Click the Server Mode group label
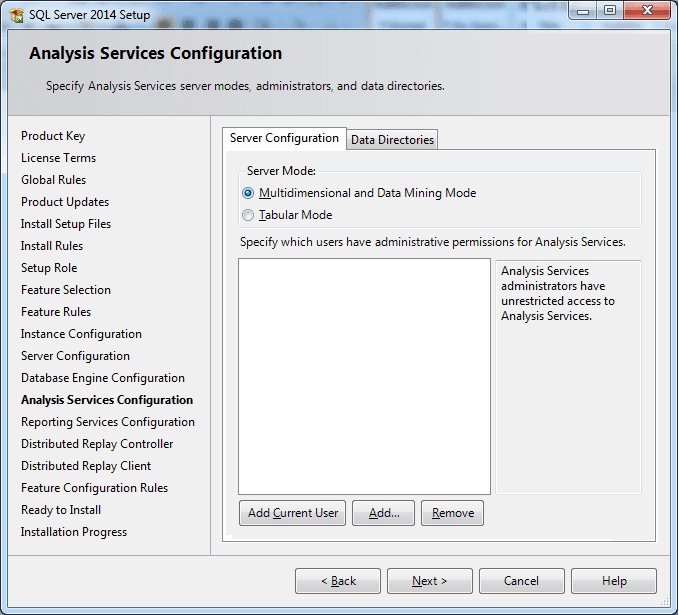 (x=281, y=171)
